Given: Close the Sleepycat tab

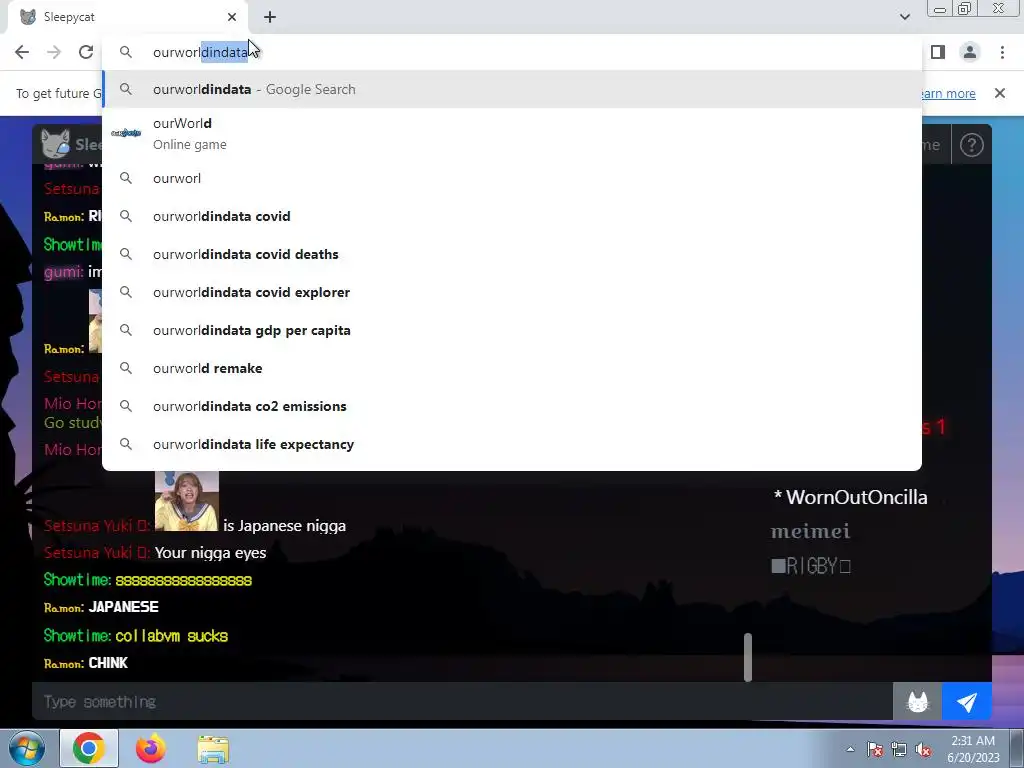Looking at the screenshot, I should pos(232,17).
